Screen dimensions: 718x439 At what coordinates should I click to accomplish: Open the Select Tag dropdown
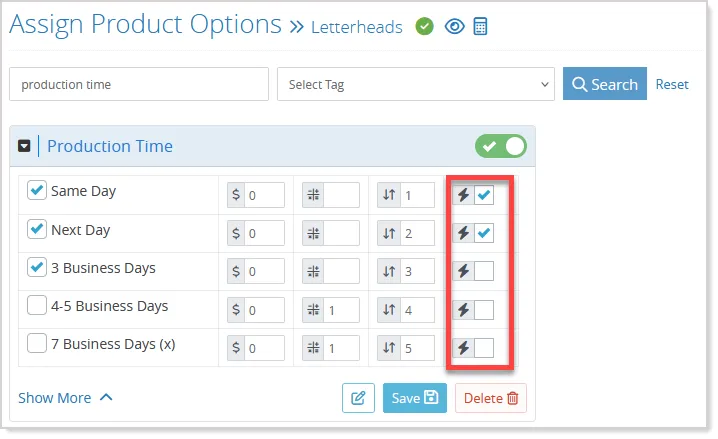416,84
